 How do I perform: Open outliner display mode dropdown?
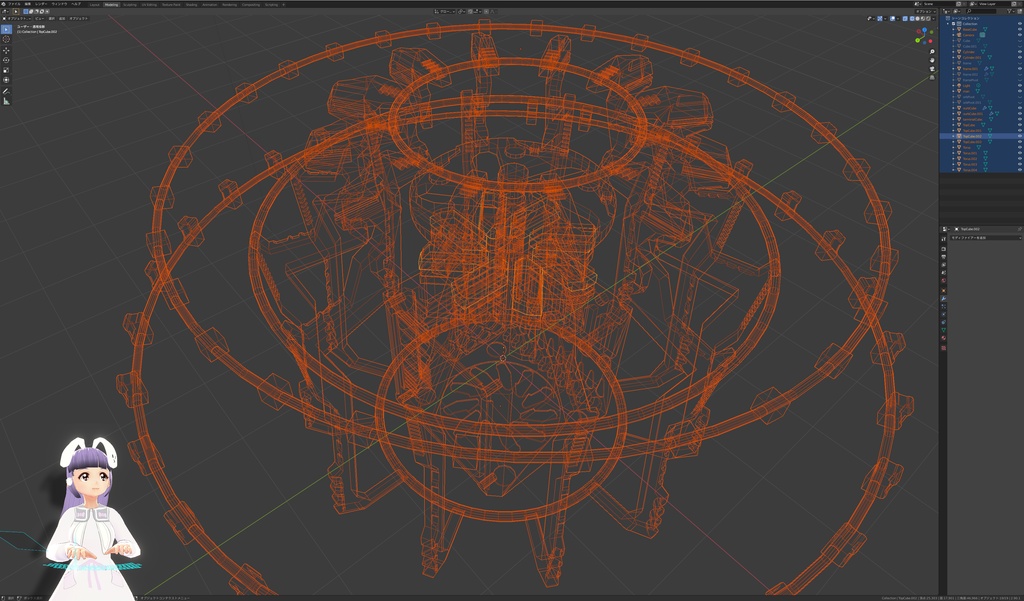point(957,11)
